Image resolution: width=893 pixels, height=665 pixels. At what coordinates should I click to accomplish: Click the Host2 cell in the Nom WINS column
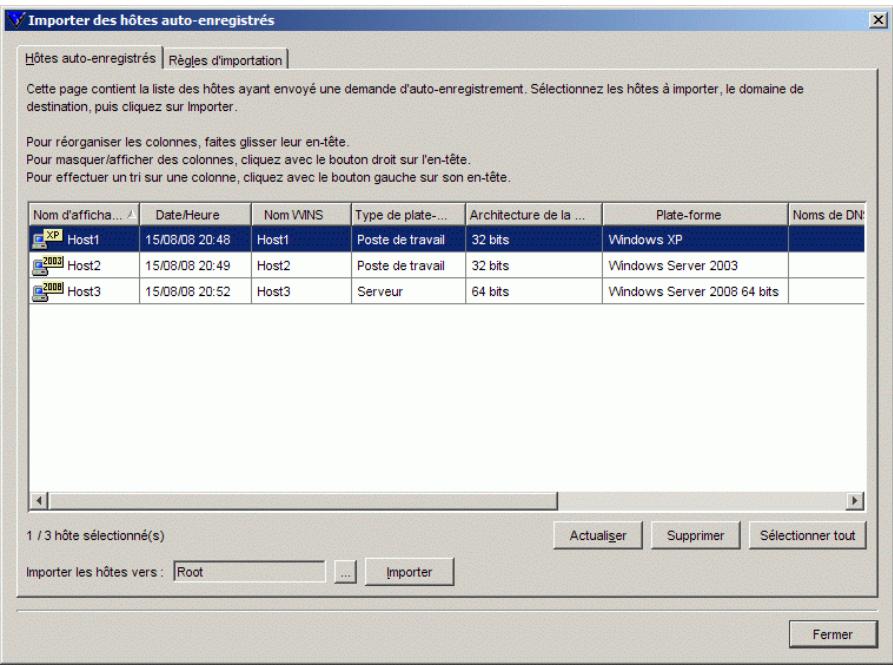(301, 265)
